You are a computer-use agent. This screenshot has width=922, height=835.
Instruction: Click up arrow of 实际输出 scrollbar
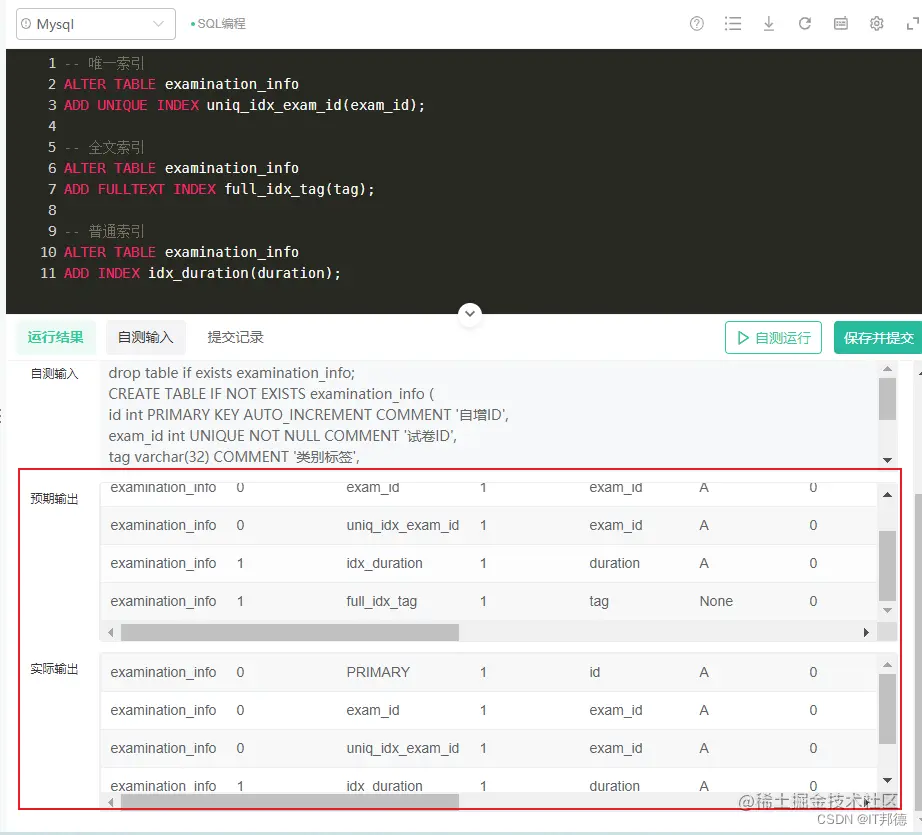887,665
